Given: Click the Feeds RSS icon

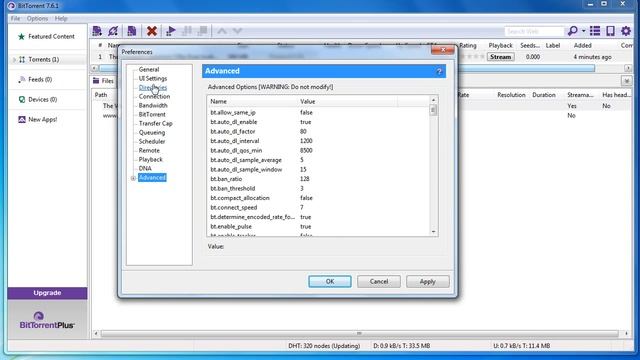Looking at the screenshot, I should point(22,80).
